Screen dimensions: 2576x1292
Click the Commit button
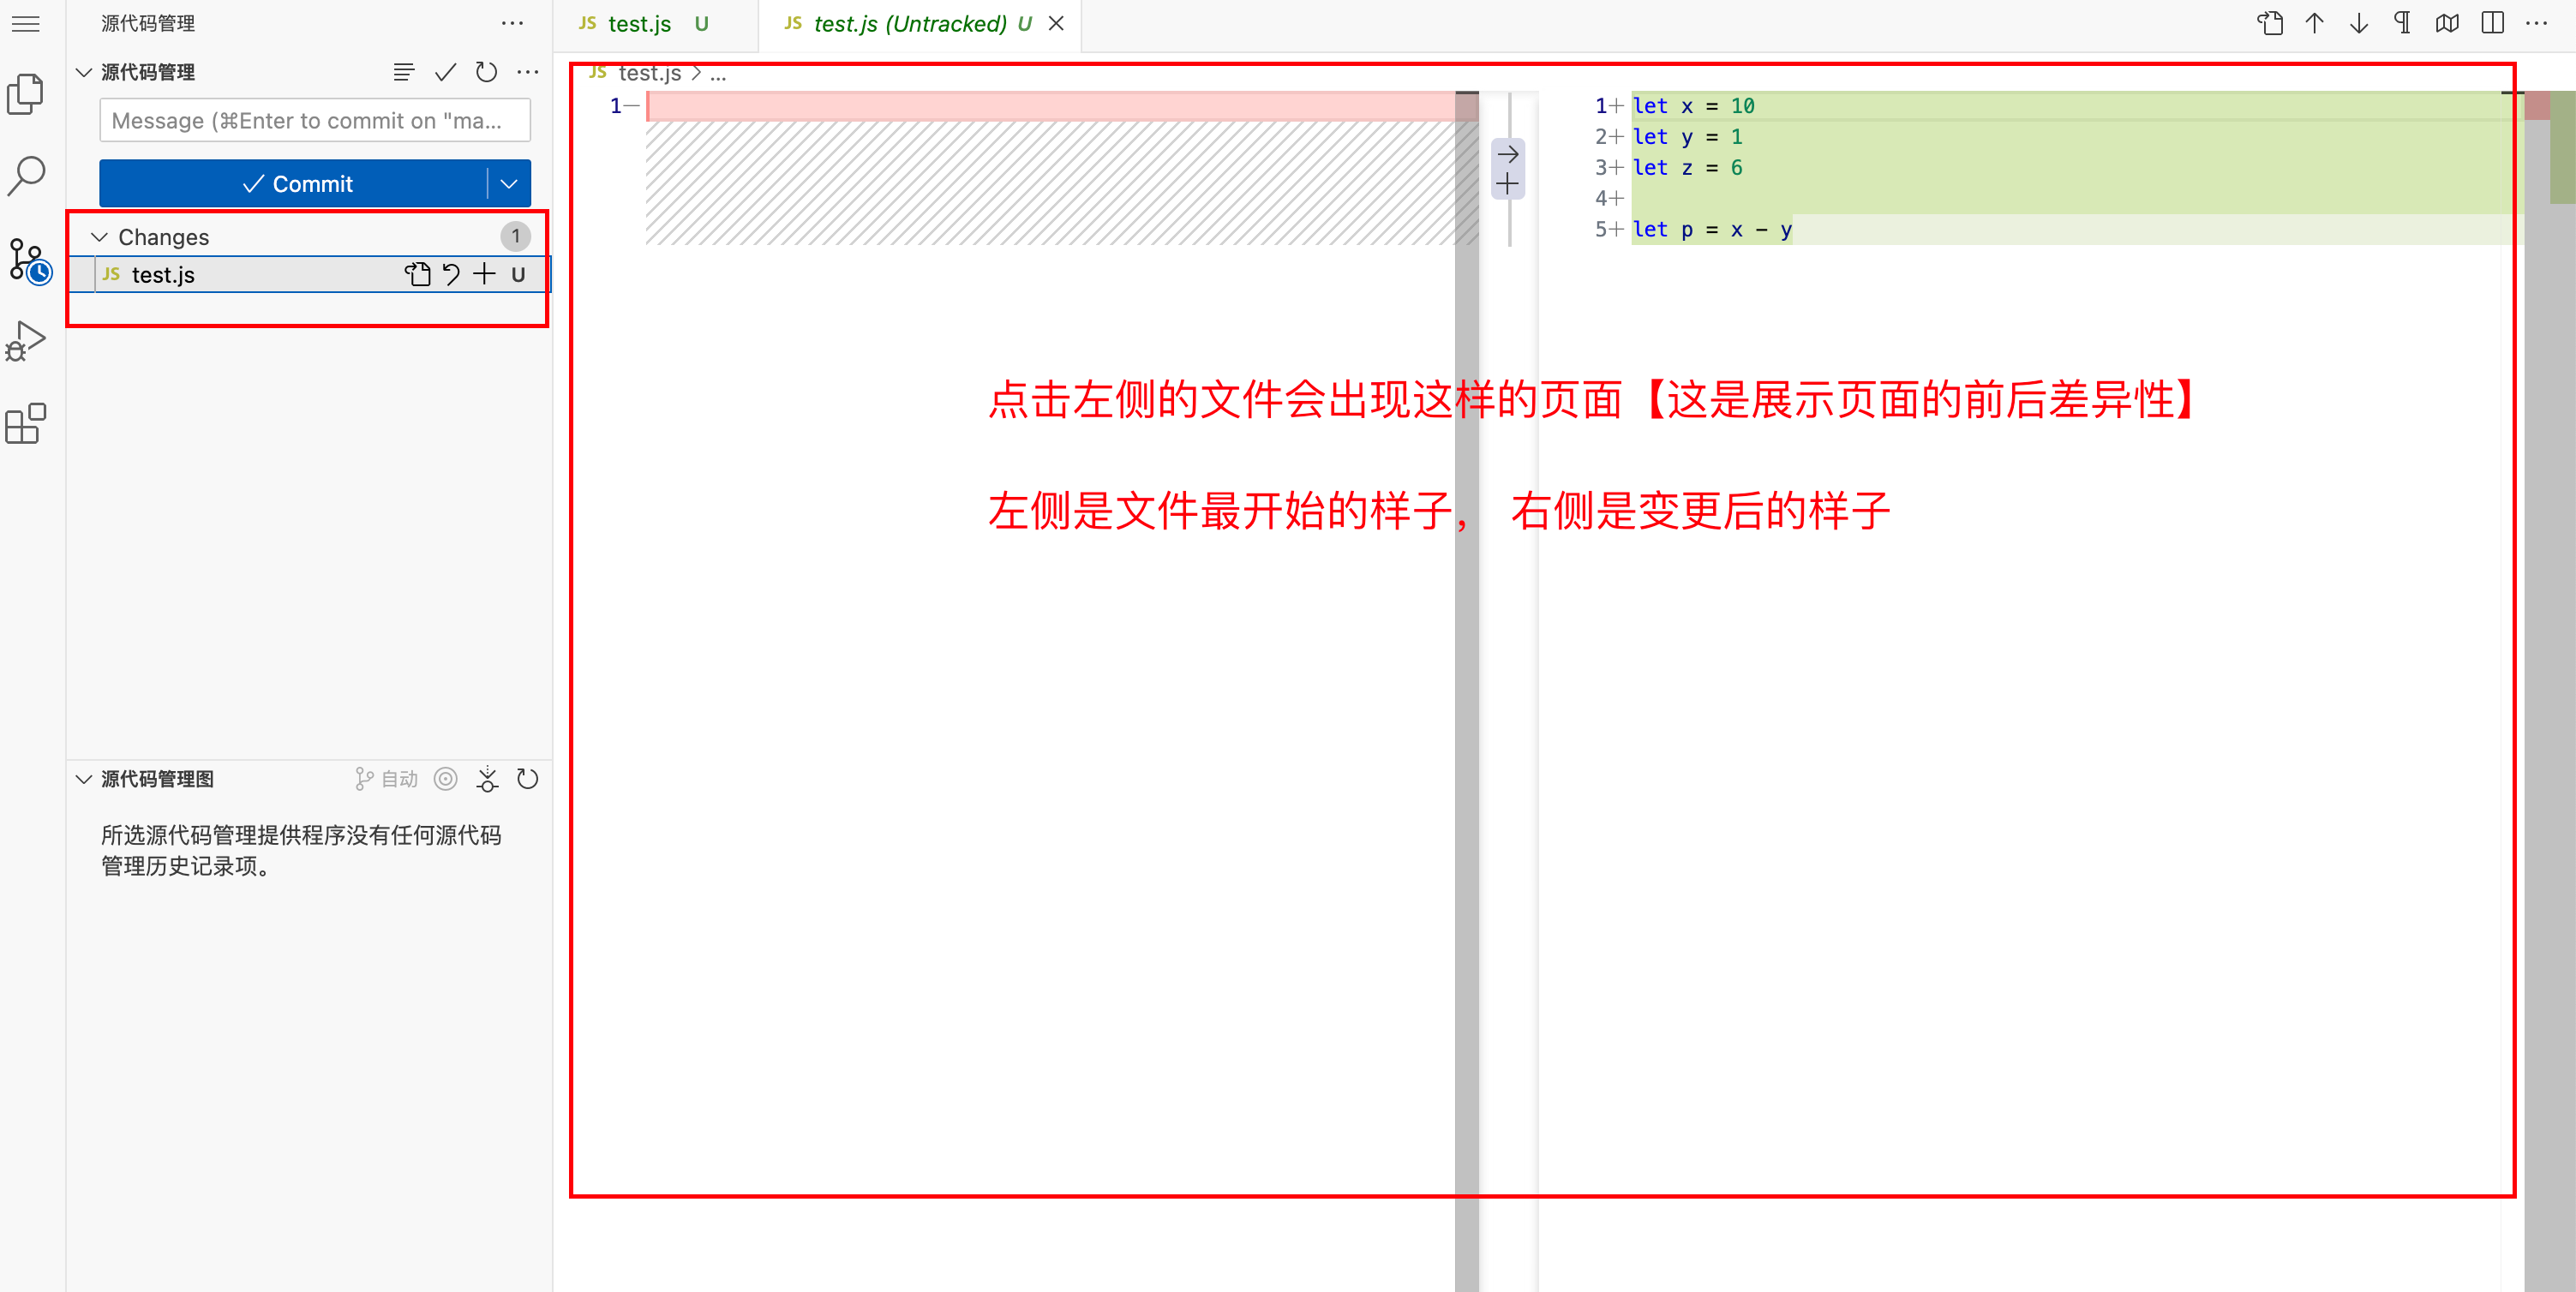(294, 184)
